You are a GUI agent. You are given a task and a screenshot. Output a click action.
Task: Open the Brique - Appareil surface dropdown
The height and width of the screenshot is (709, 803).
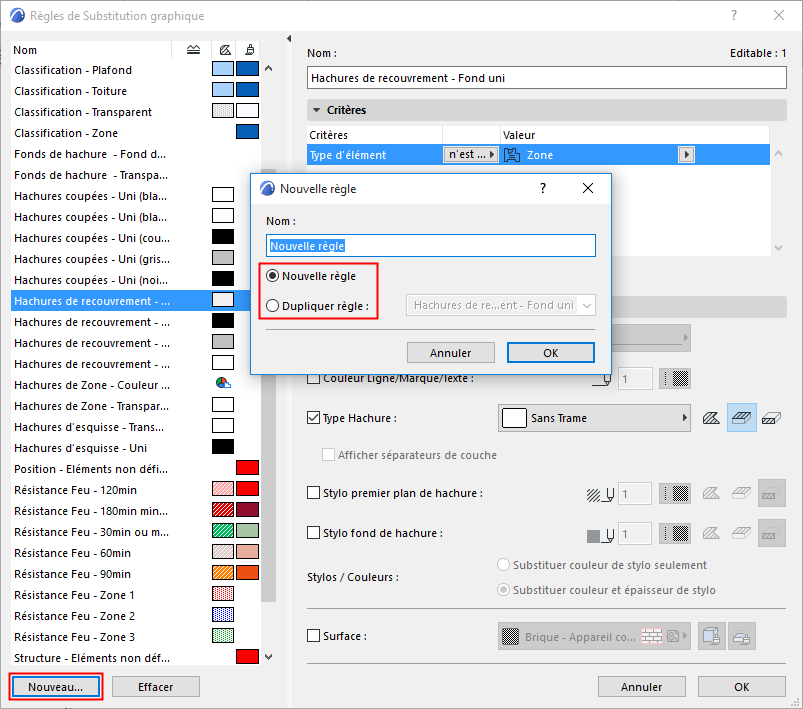(x=594, y=636)
